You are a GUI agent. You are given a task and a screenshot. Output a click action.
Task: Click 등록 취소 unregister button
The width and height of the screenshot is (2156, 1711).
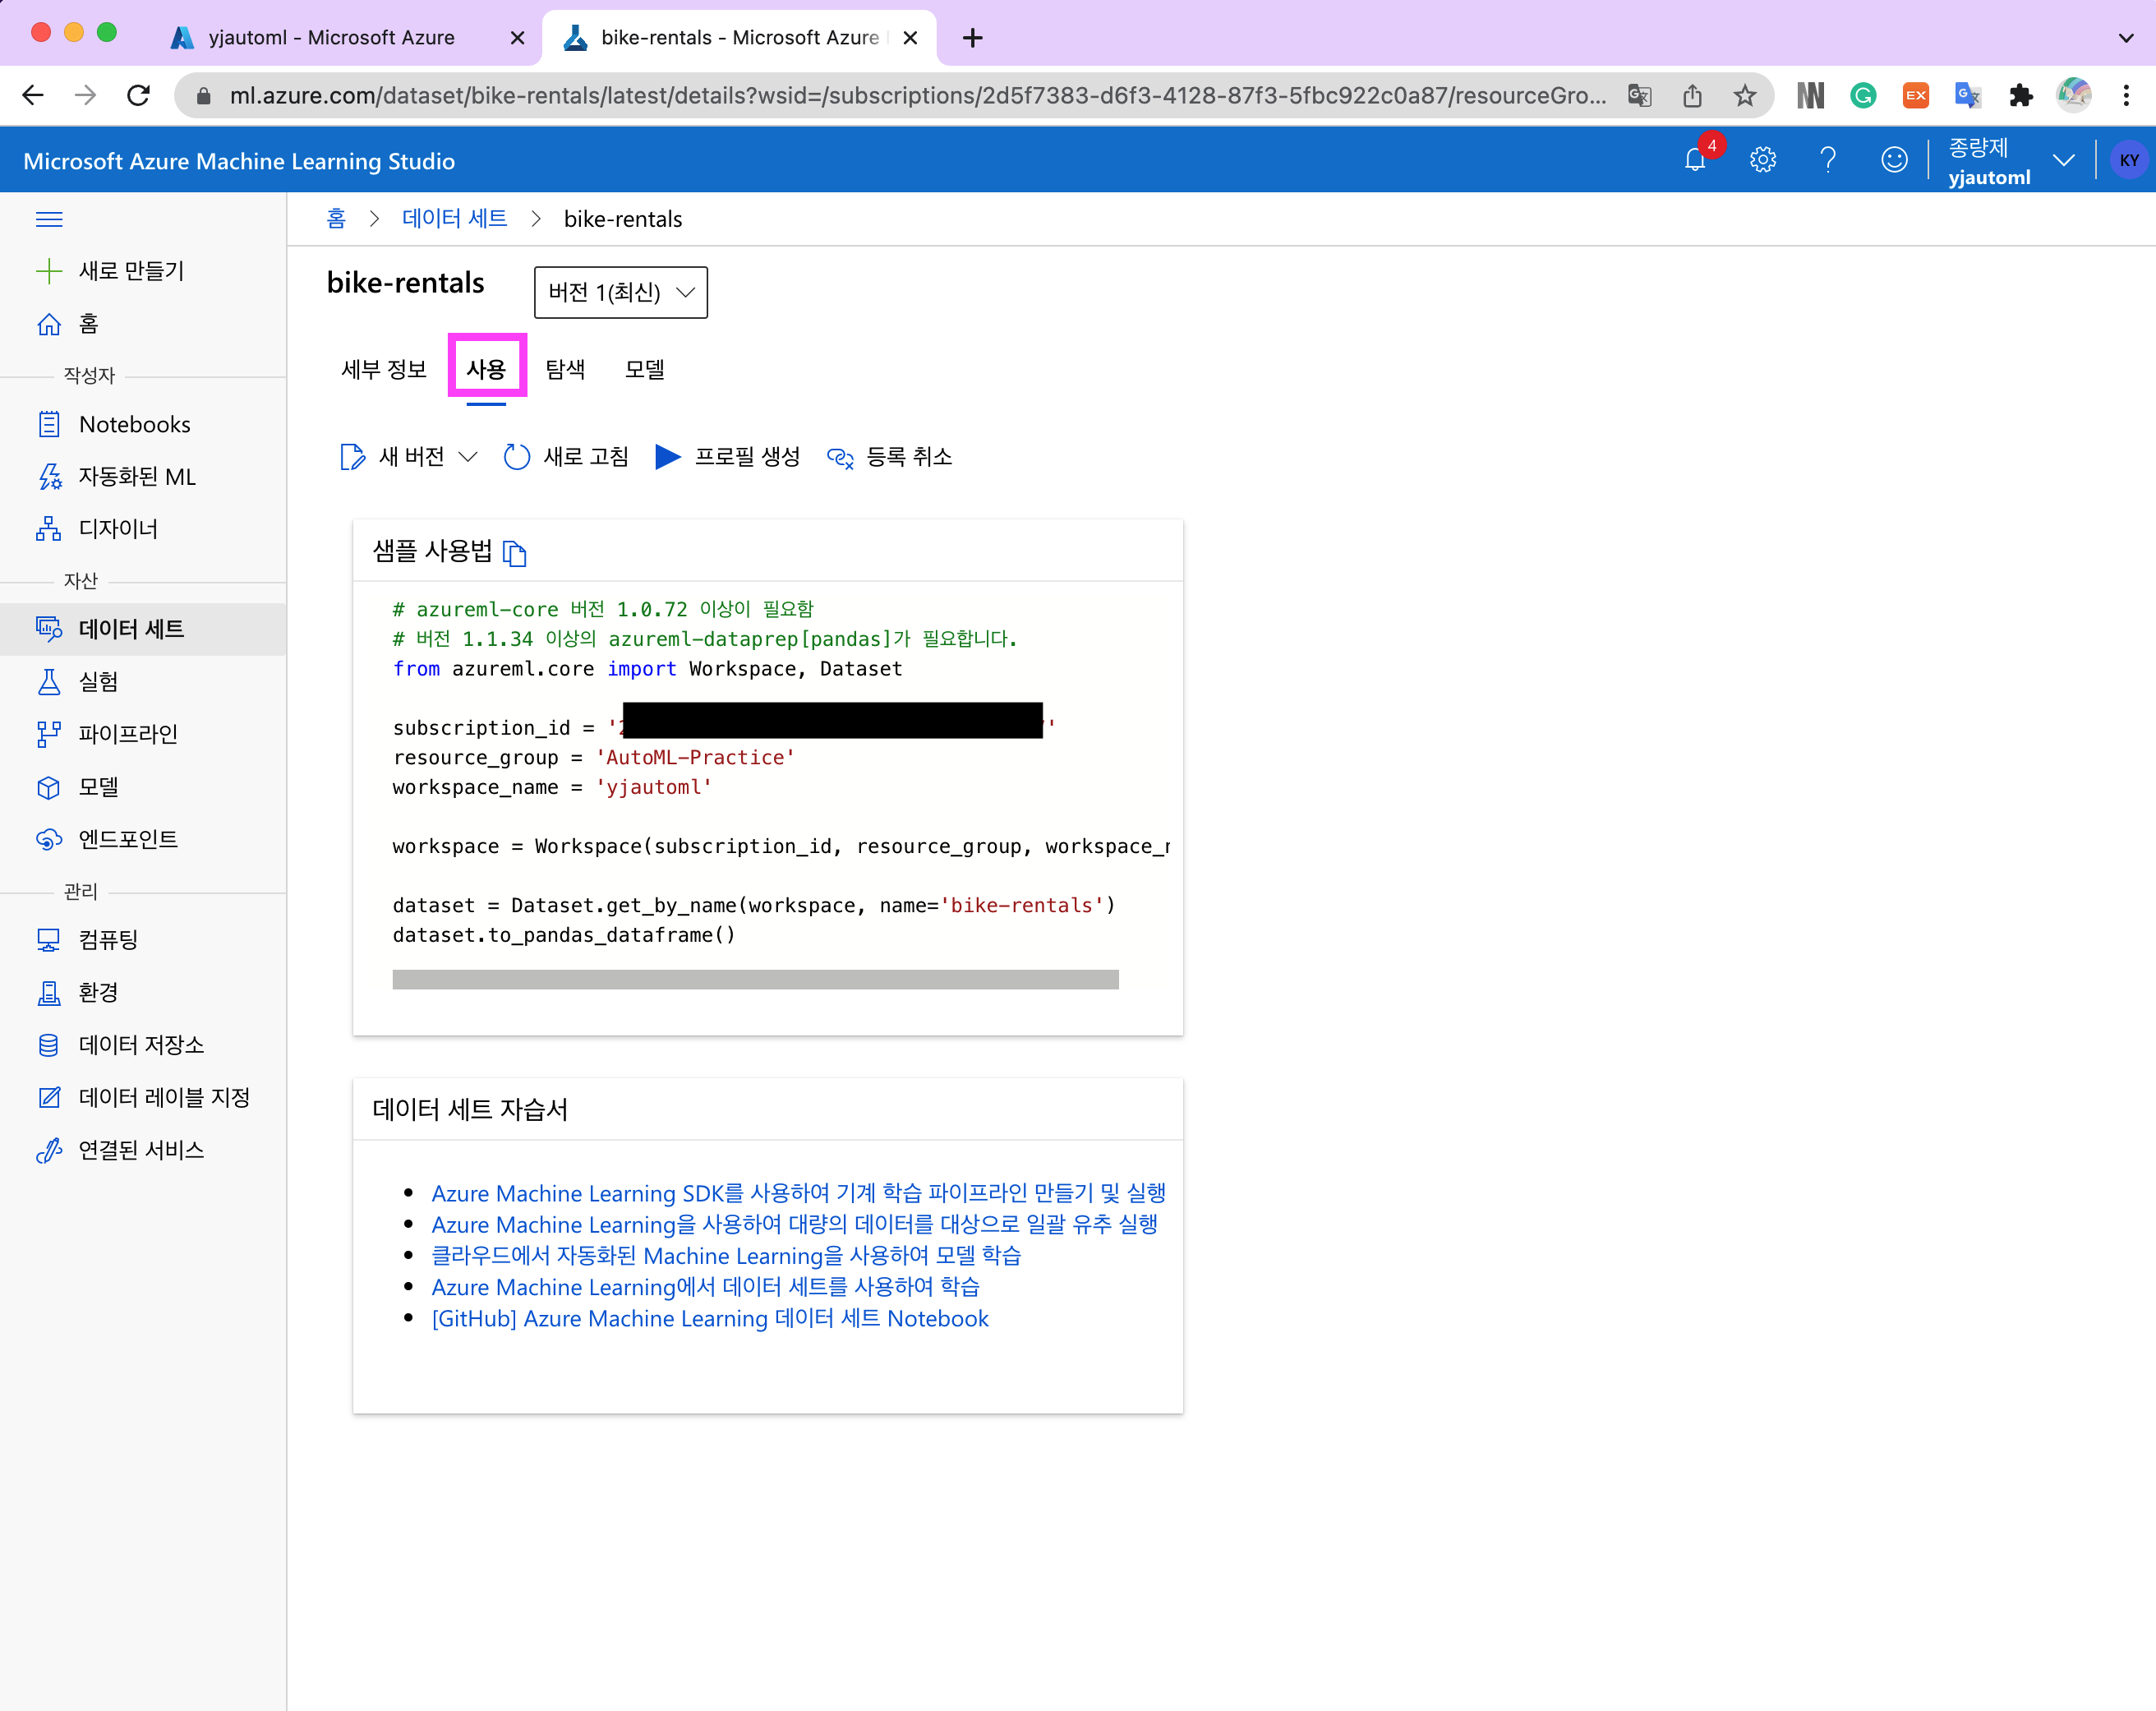pyautogui.click(x=890, y=457)
